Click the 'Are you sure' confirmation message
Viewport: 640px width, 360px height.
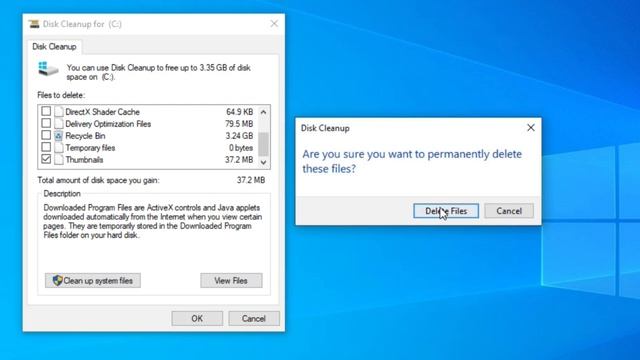tap(412, 161)
